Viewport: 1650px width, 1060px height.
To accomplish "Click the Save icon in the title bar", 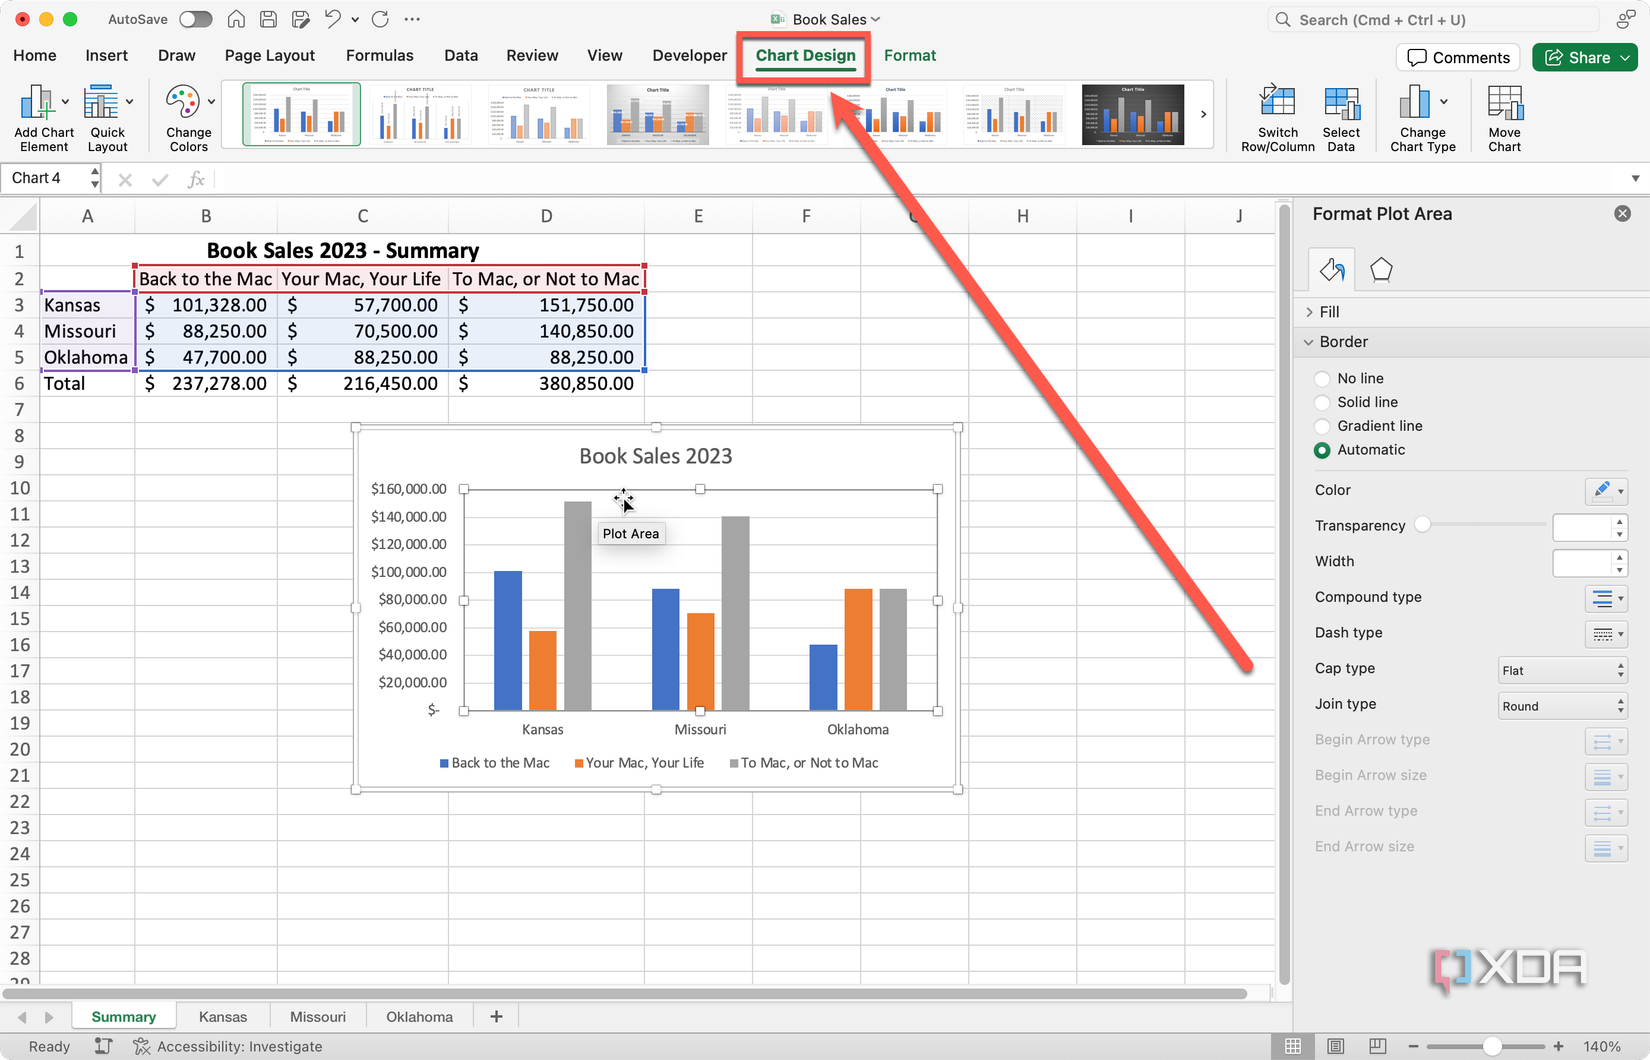I will tap(268, 19).
